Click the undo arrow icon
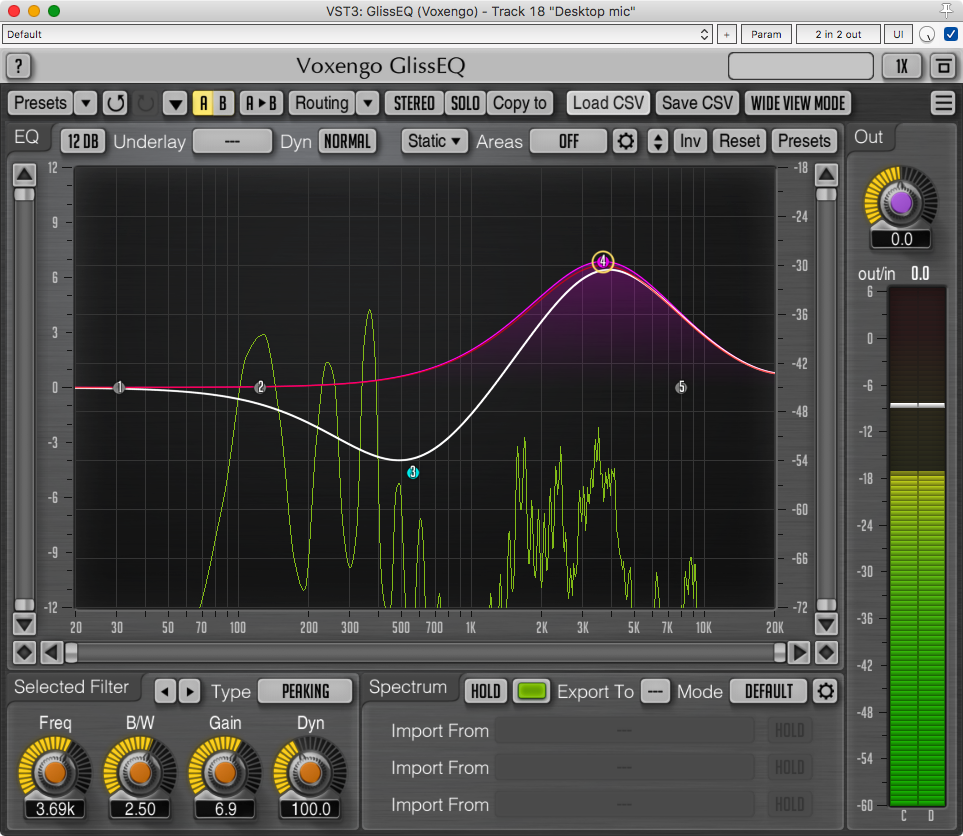Viewport: 963px width, 836px height. pyautogui.click(x=115, y=103)
